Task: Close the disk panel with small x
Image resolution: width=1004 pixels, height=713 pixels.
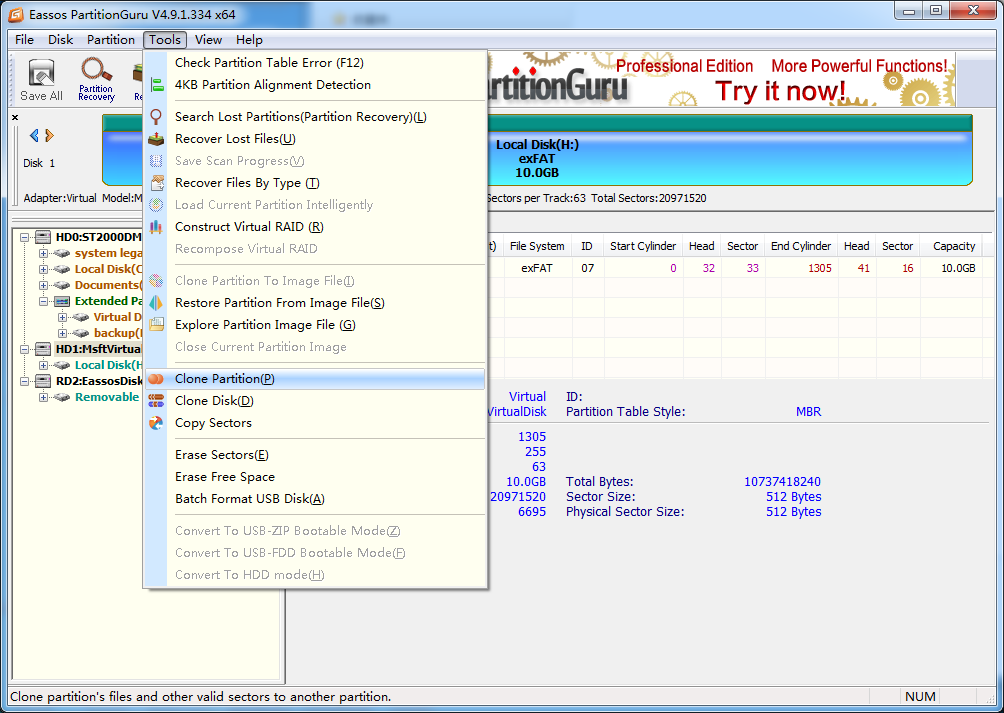Action: 15,117
